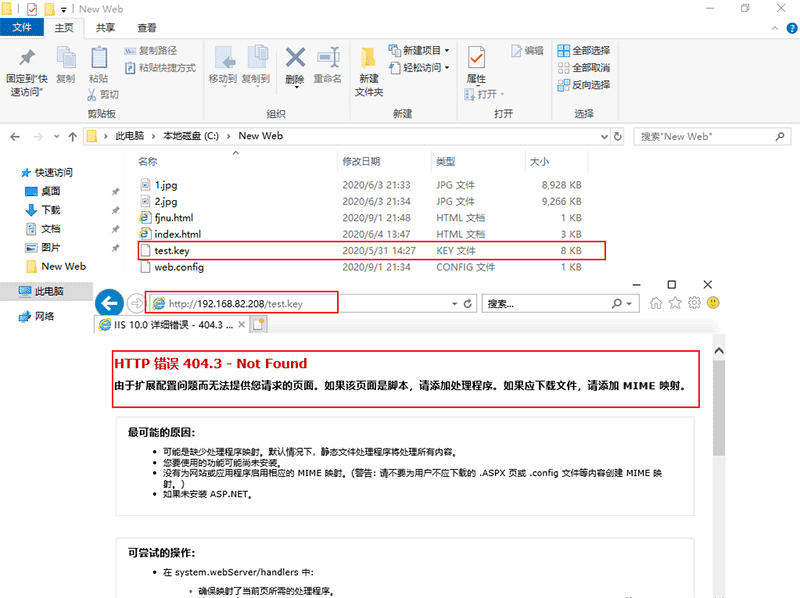Click the Cut (剪切) icon on the ribbon

[x=94, y=93]
